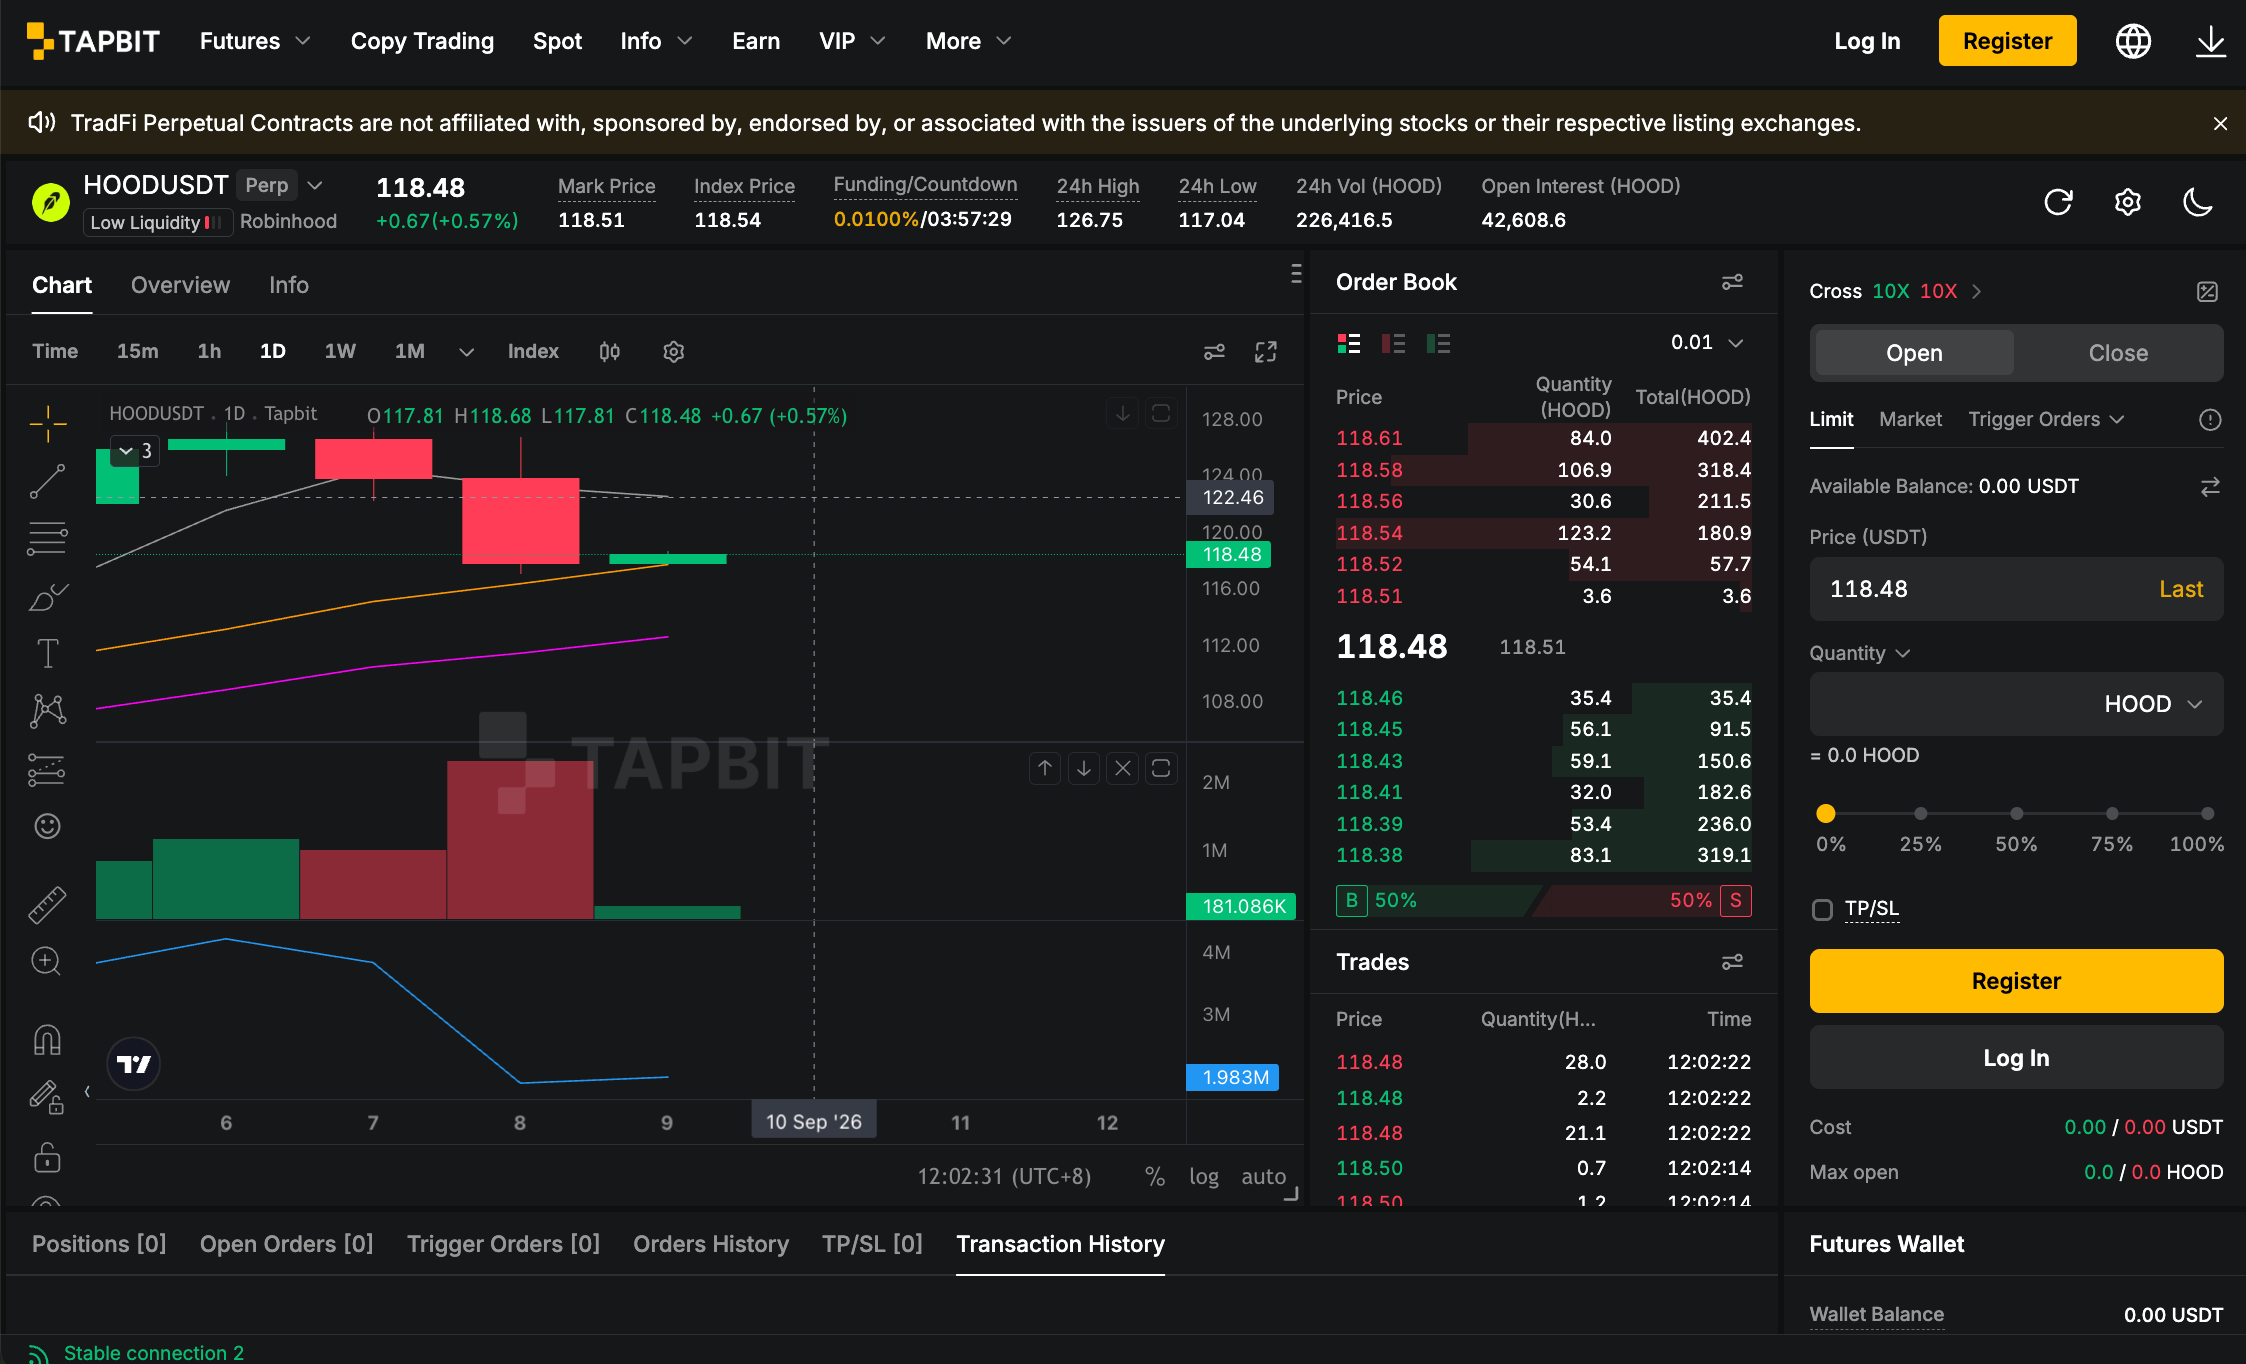2246x1364 pixels.
Task: Open the Overview tab
Action: pos(180,285)
